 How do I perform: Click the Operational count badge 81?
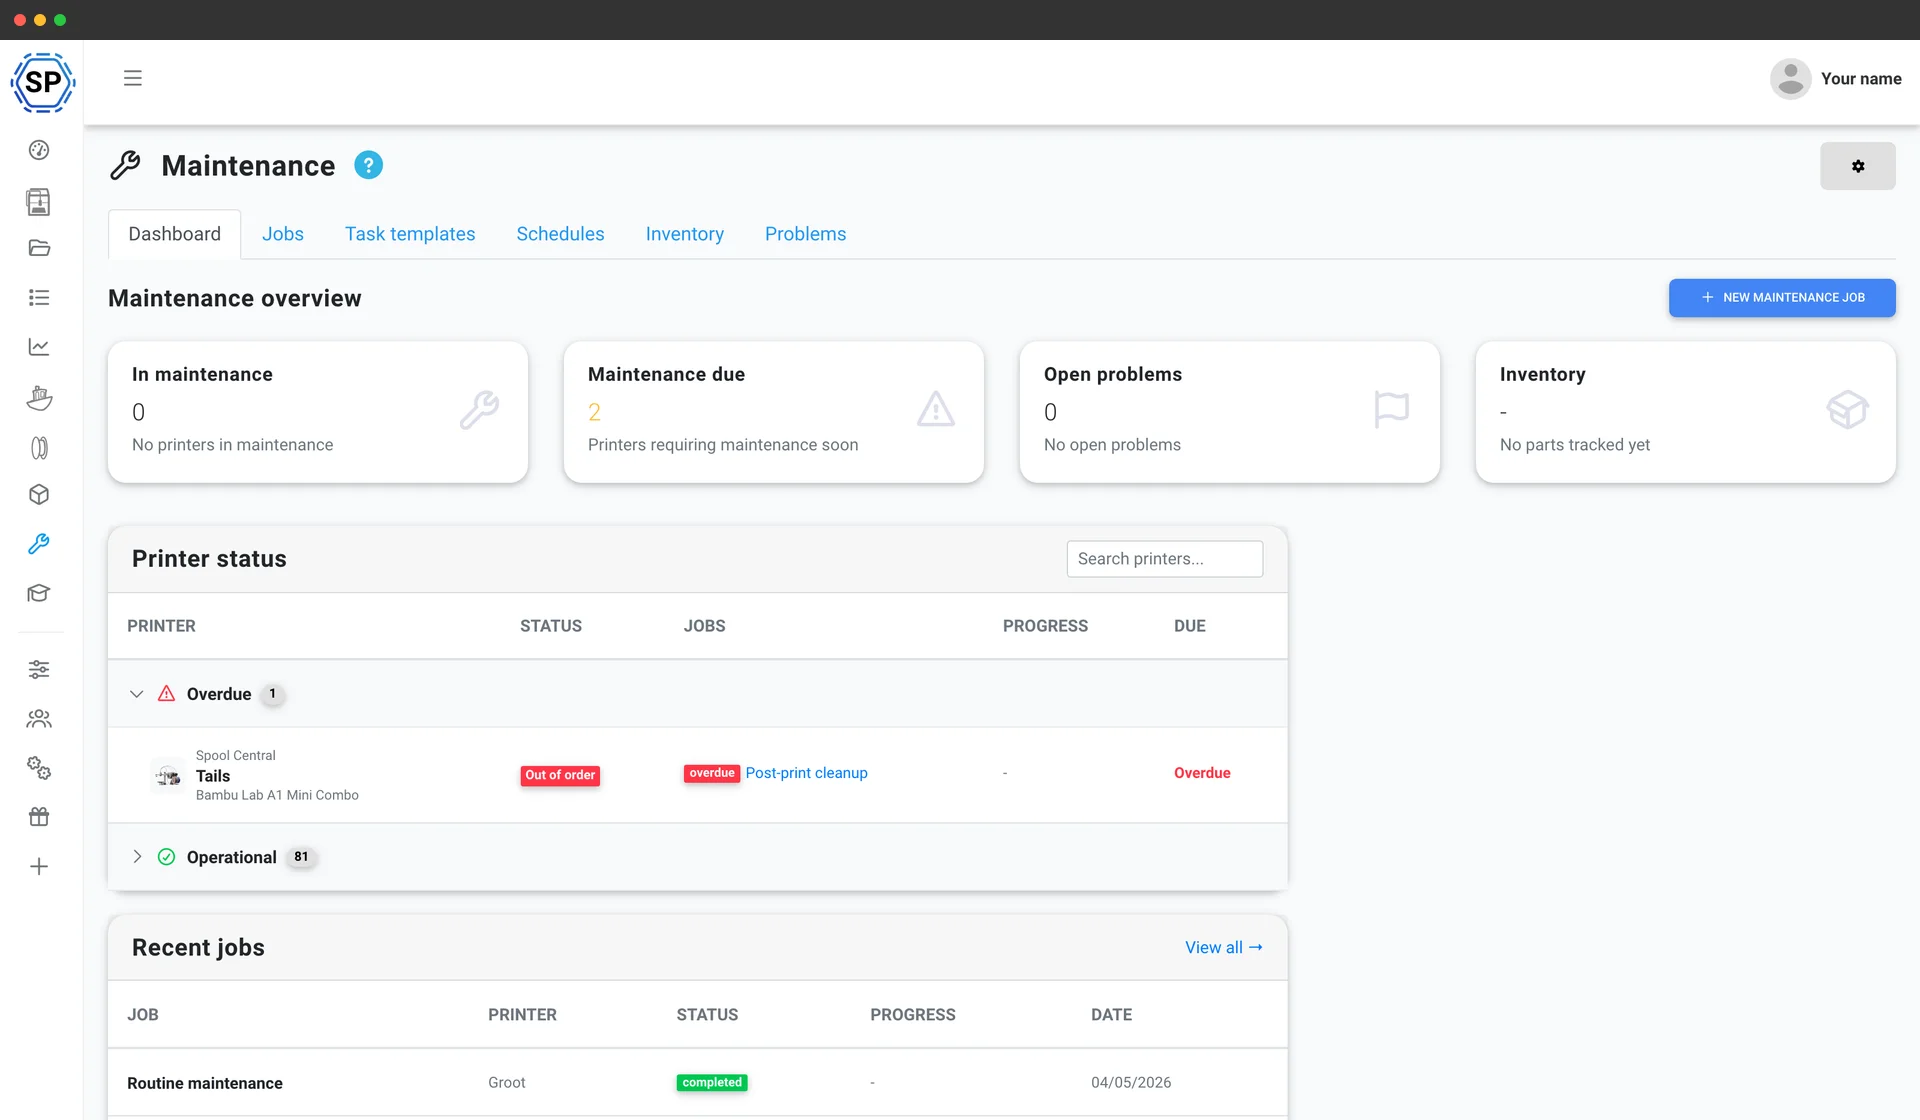301,857
